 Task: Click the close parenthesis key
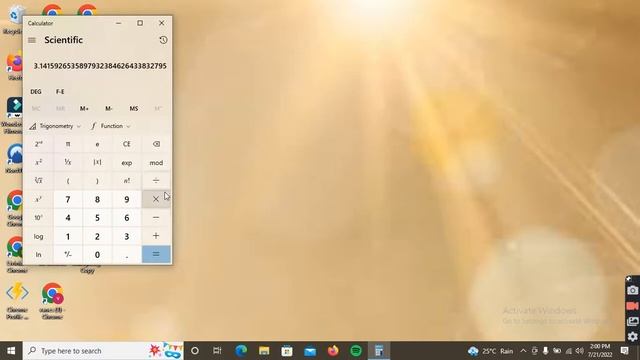(x=97, y=181)
